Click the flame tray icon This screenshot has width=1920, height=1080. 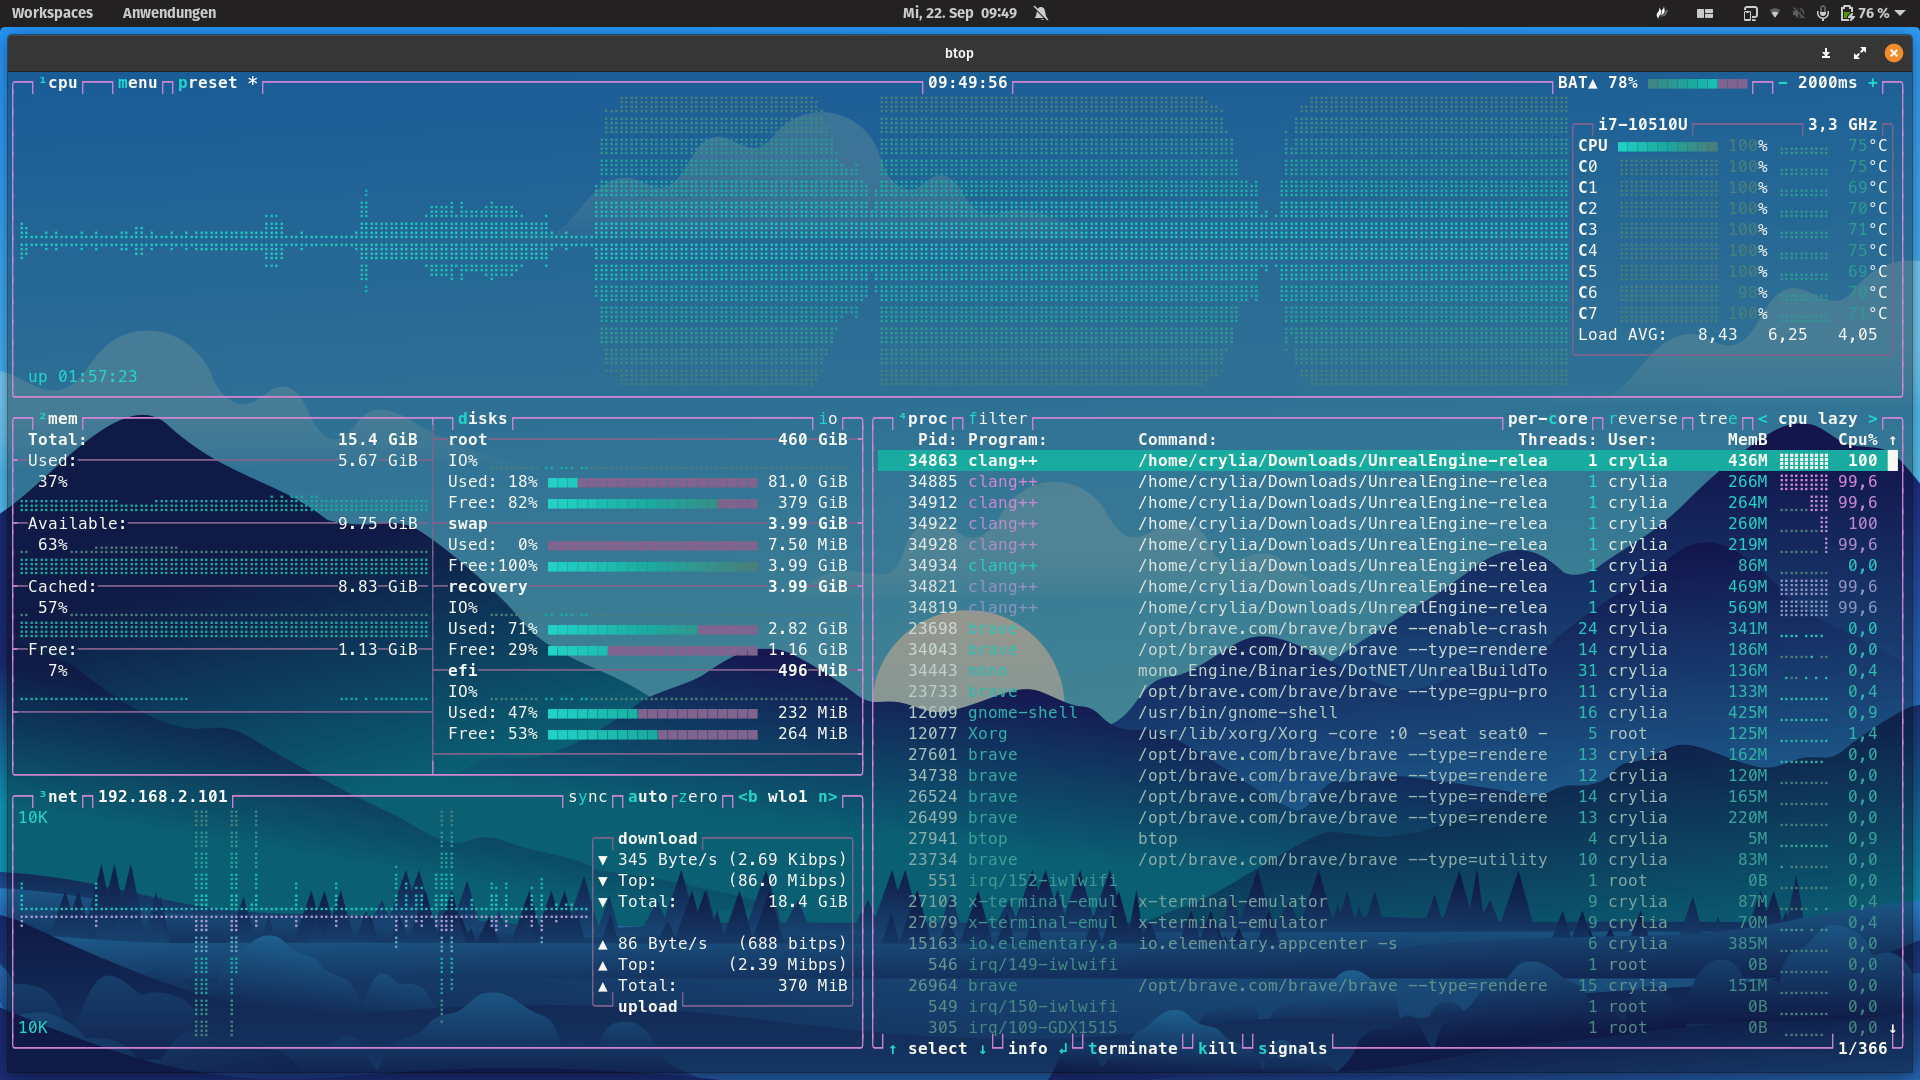pos(1661,13)
